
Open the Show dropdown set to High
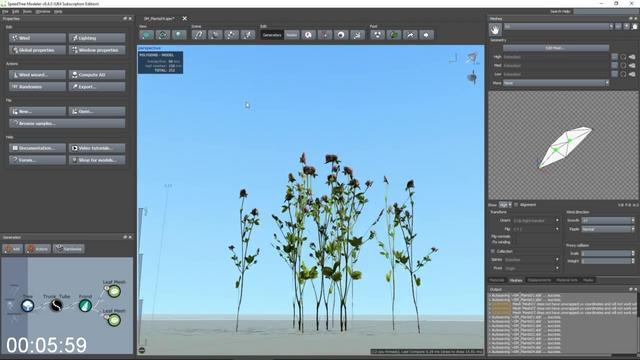[505, 205]
